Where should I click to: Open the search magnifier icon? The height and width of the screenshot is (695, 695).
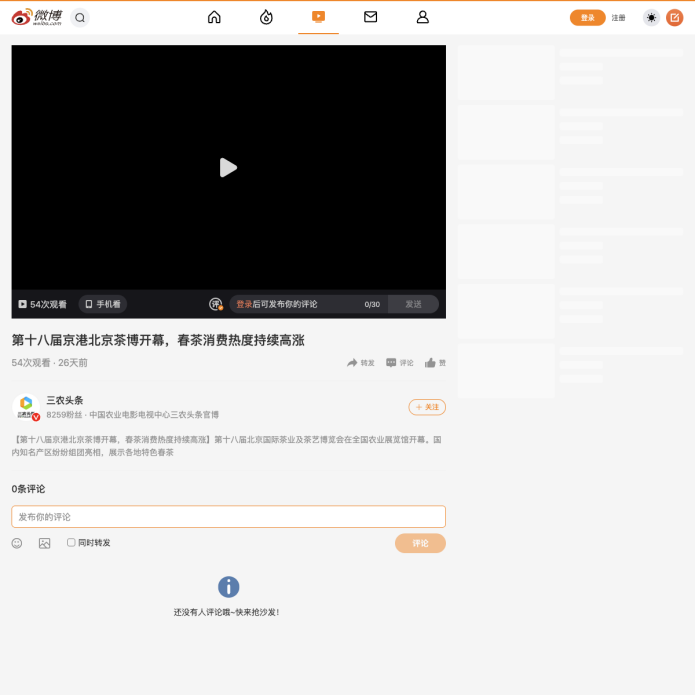pos(80,18)
